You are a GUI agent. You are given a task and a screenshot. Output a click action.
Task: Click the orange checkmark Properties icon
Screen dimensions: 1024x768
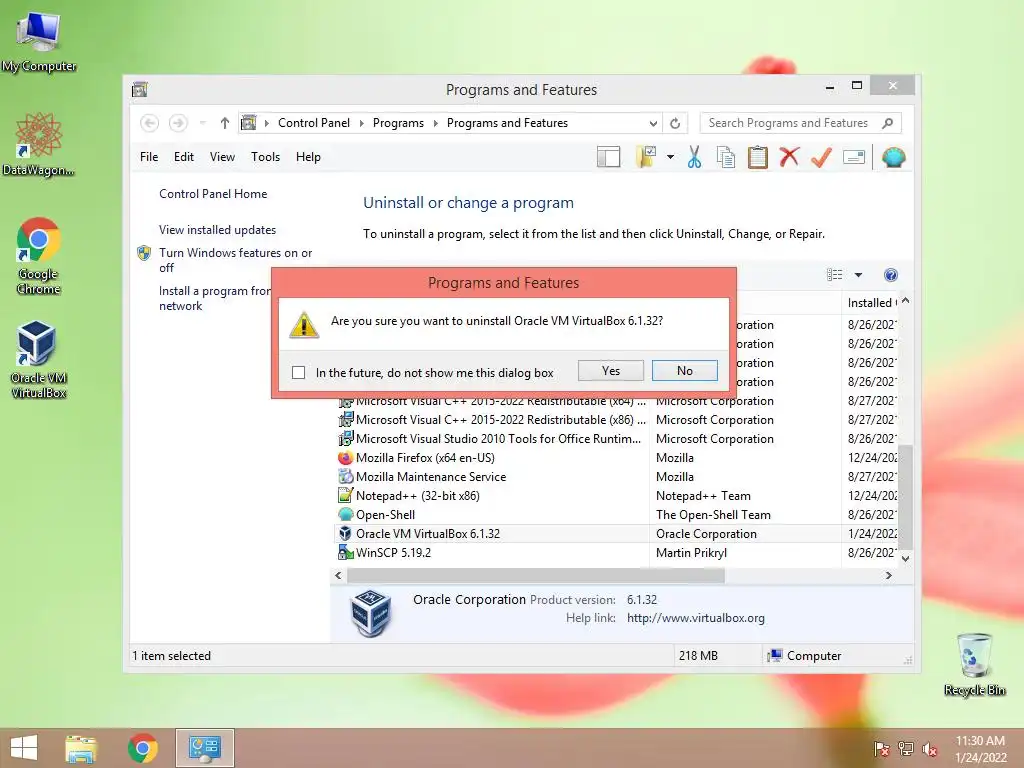point(821,157)
